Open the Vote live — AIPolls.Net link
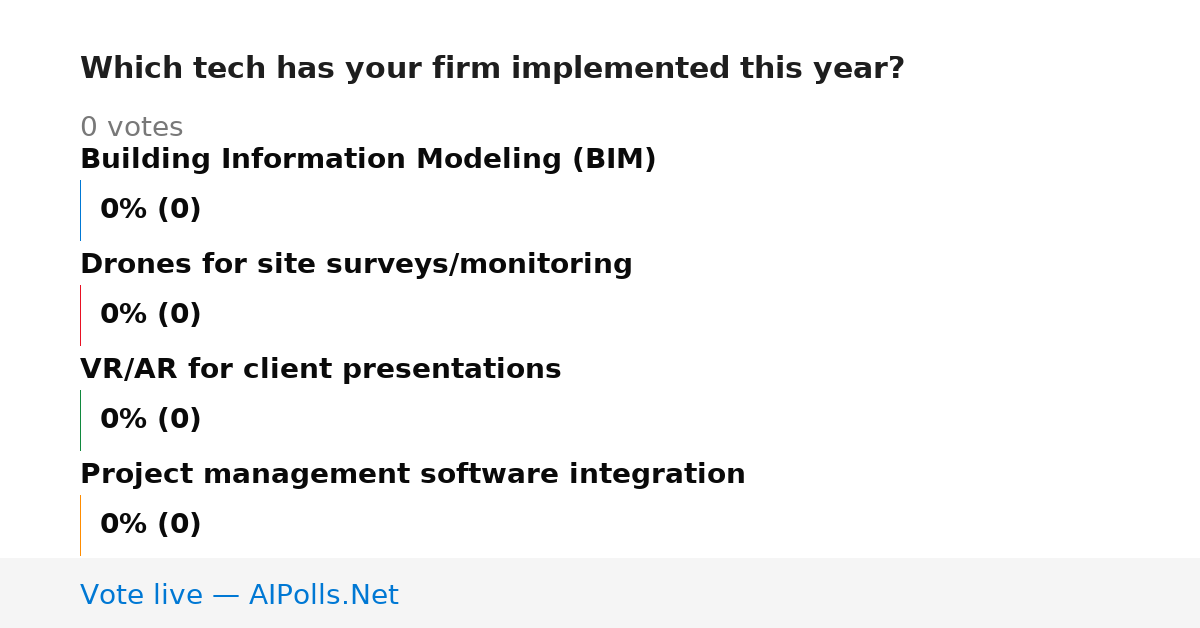Image resolution: width=1200 pixels, height=628 pixels. point(239,596)
